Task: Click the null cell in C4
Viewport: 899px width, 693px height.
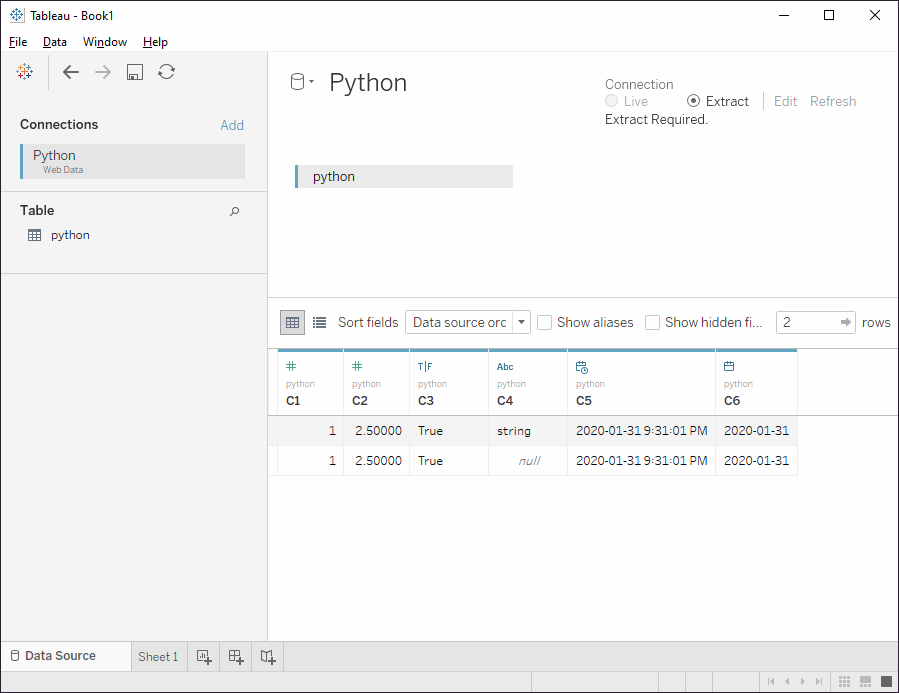Action: (x=528, y=461)
